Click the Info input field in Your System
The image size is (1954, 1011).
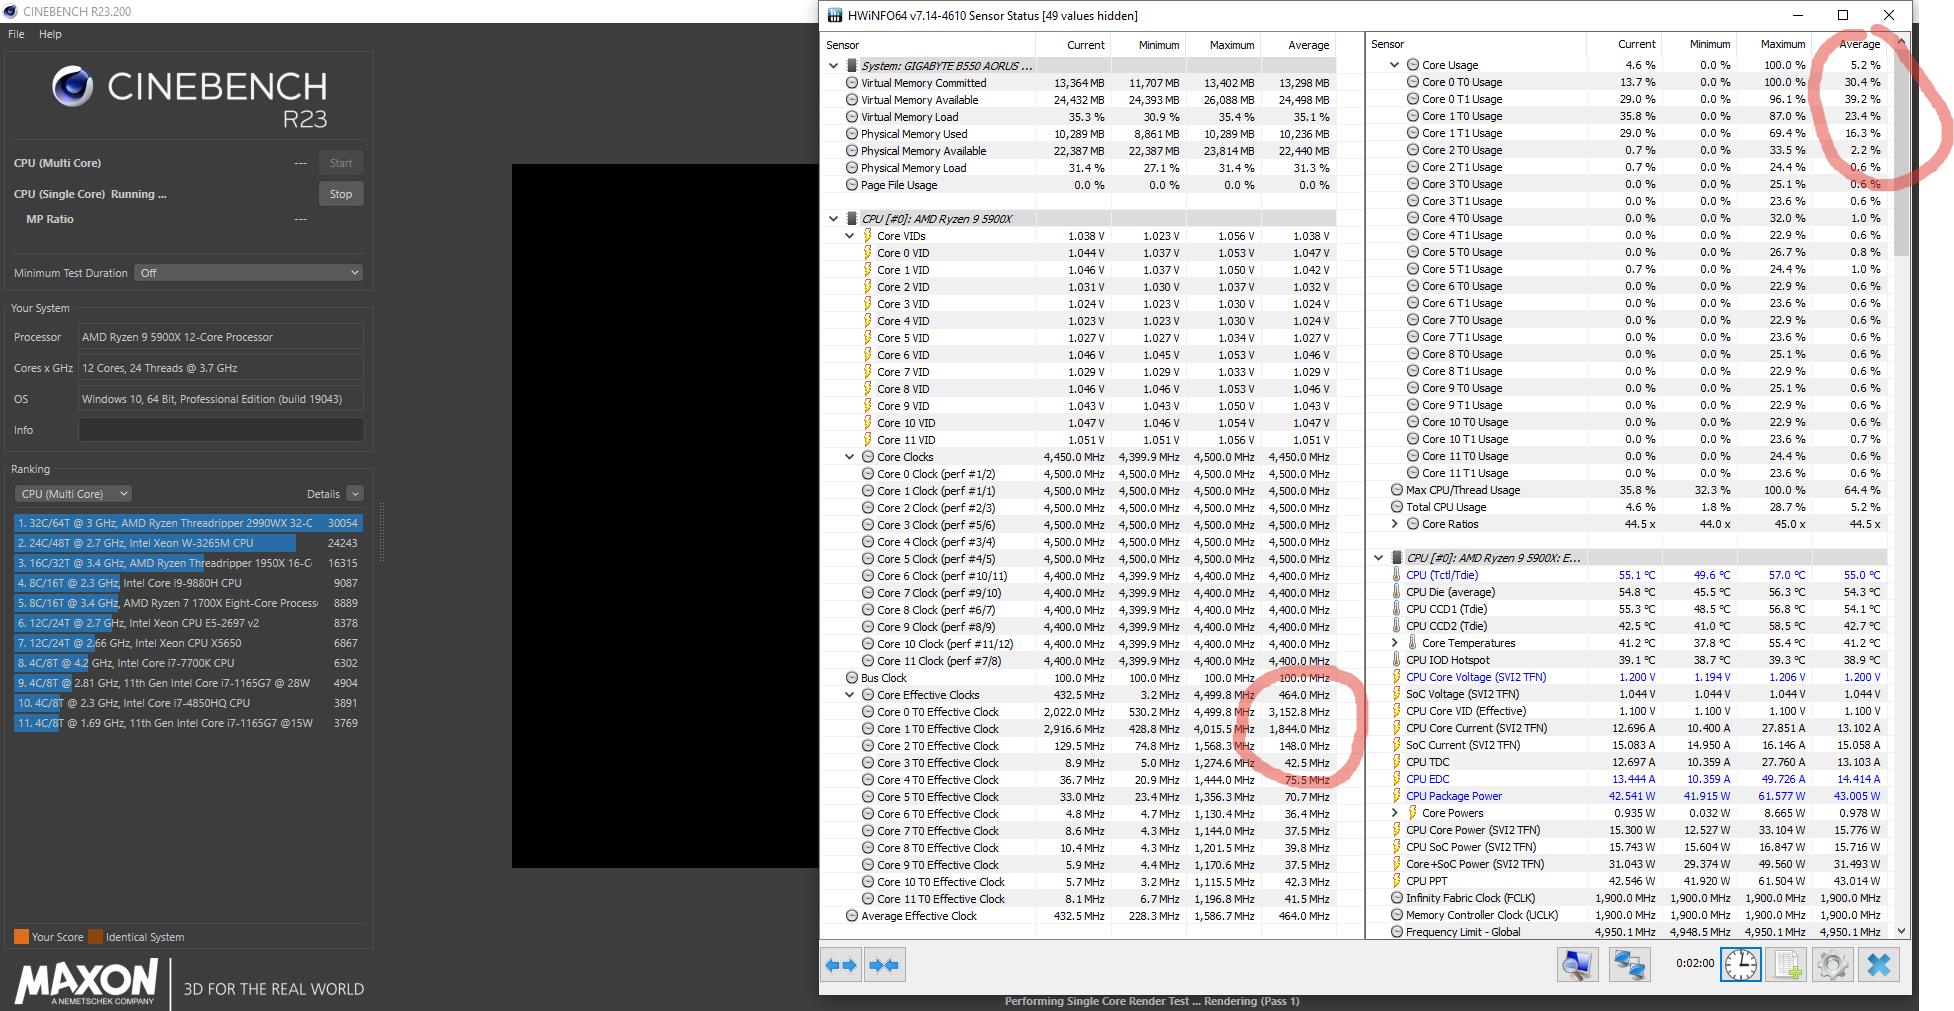[221, 430]
